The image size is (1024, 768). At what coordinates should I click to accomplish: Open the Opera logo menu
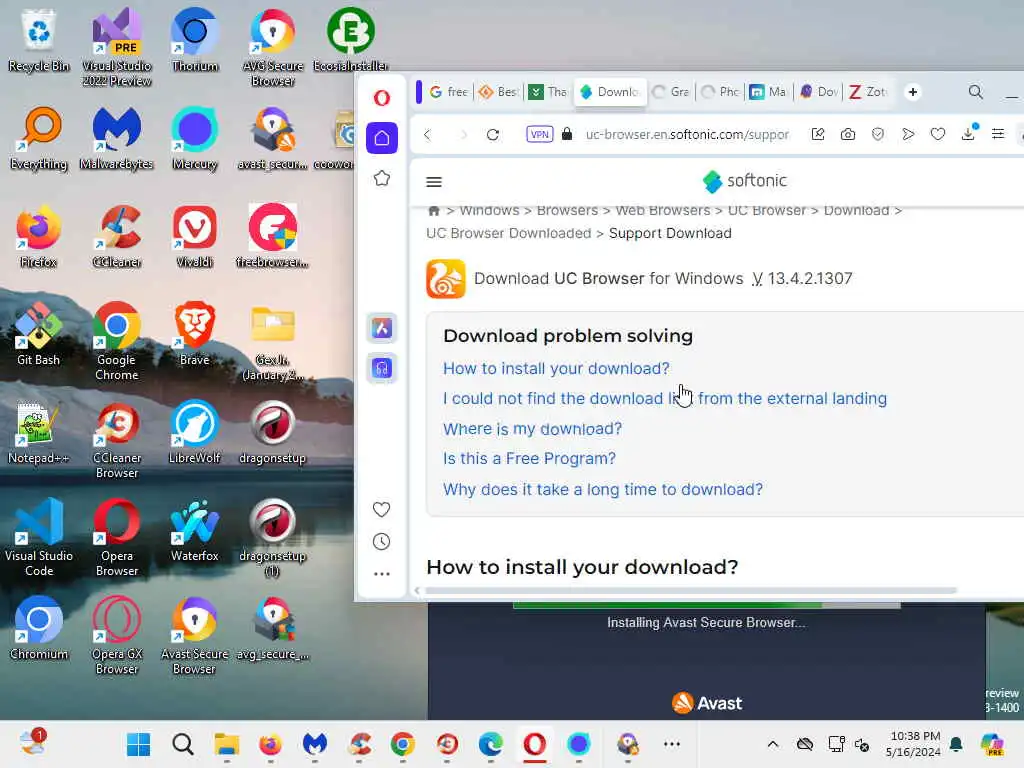pyautogui.click(x=382, y=98)
